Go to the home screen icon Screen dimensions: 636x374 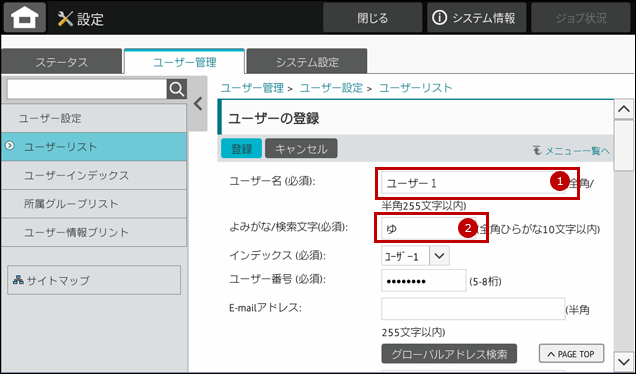25,17
